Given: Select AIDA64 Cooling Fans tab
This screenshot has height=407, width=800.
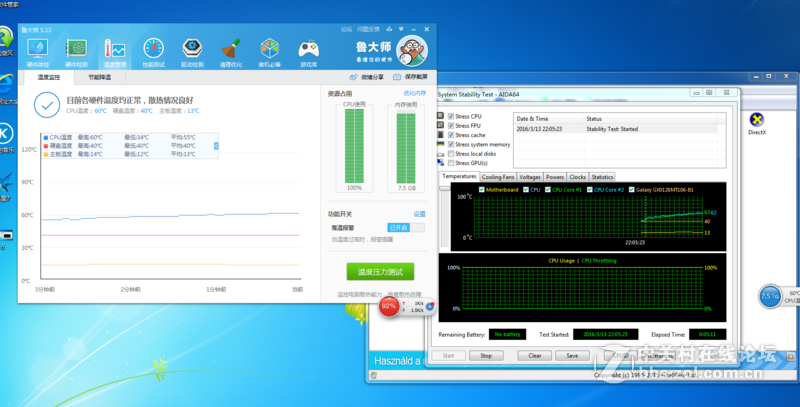Looking at the screenshot, I should (498, 177).
